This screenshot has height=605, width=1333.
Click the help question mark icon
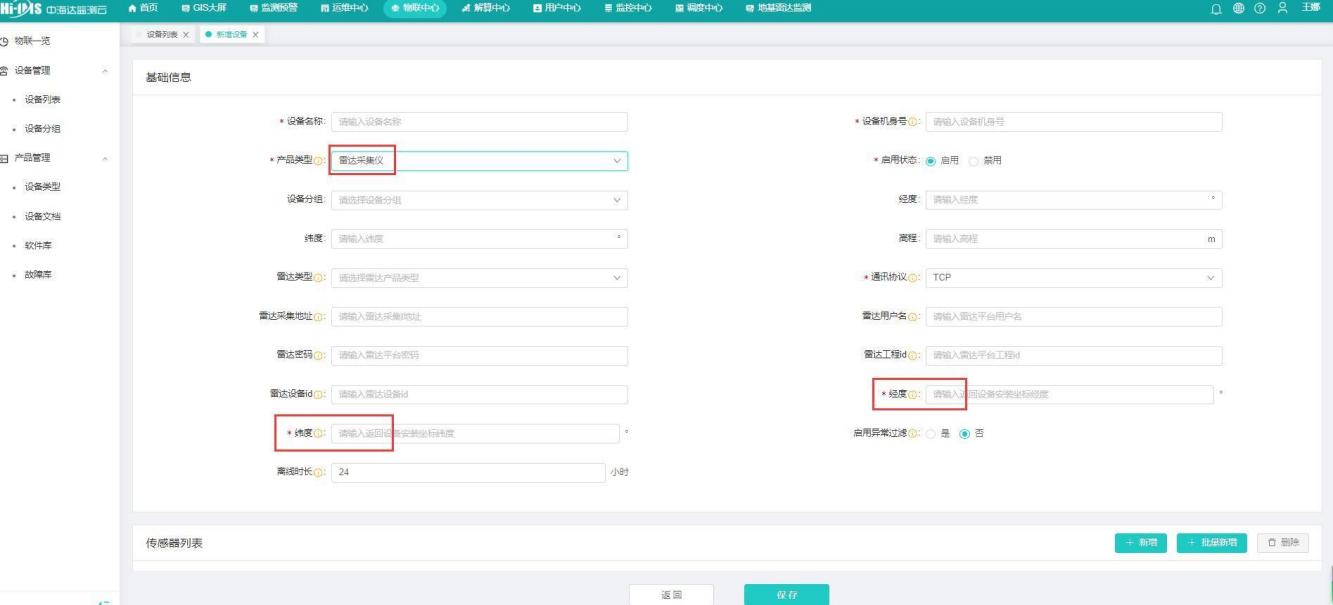point(1280,9)
